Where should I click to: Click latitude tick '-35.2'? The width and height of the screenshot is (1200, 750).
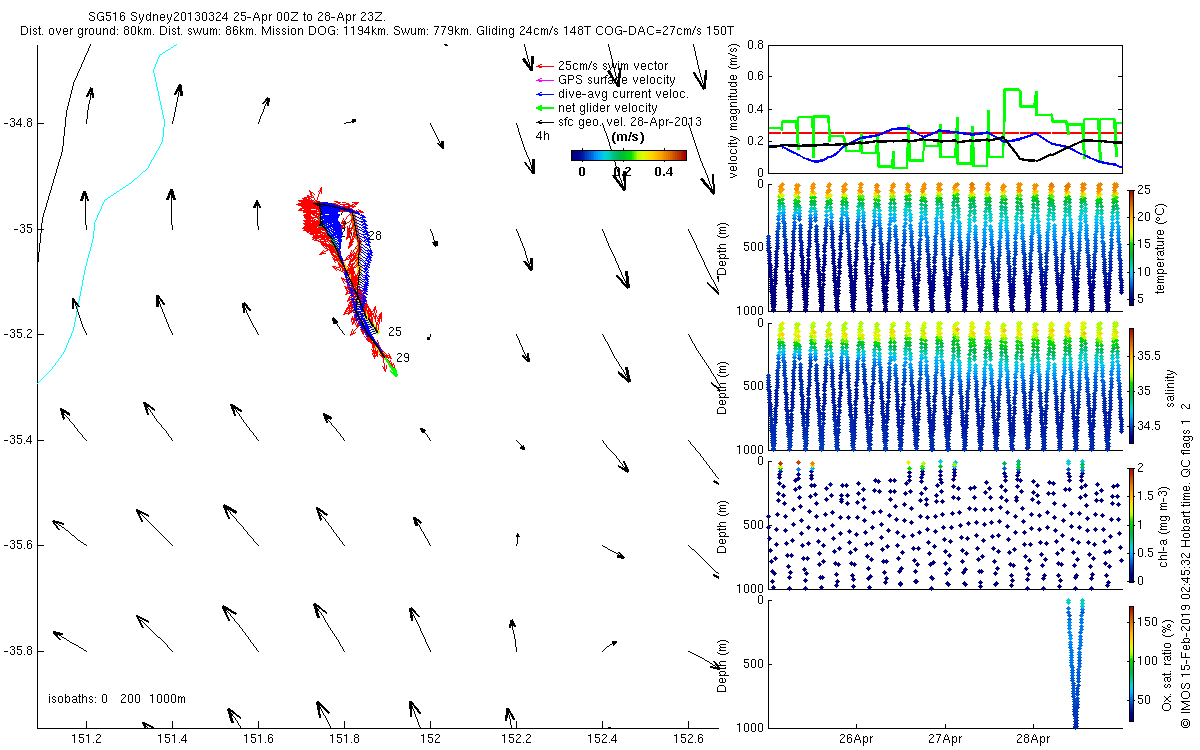click(x=17, y=335)
